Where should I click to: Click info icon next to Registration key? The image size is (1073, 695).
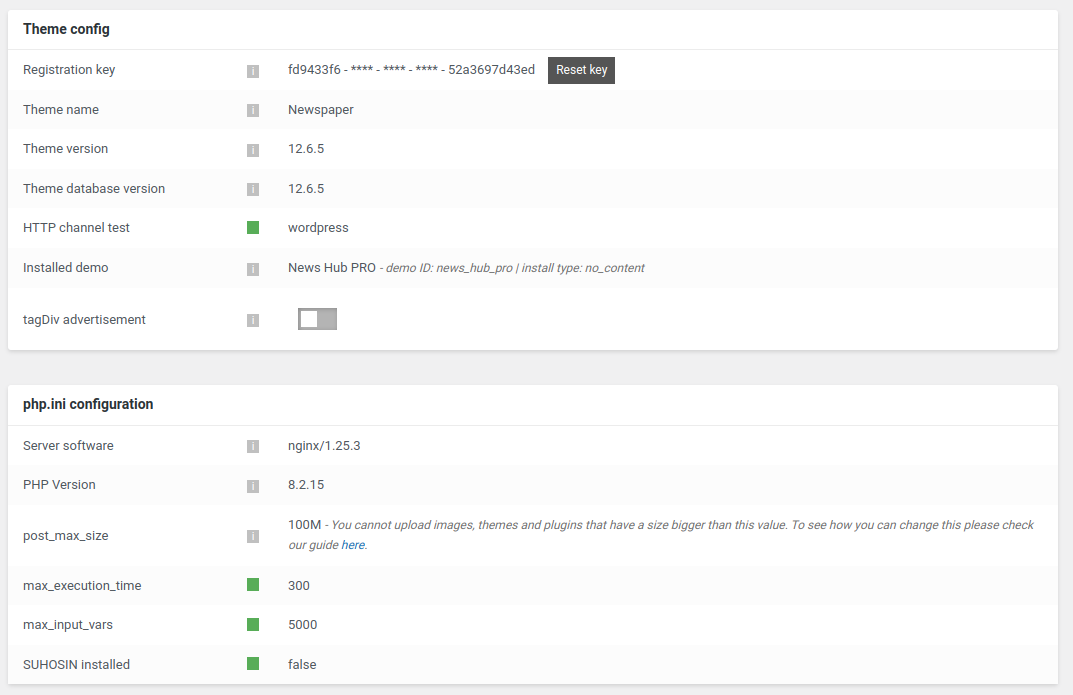coord(253,71)
